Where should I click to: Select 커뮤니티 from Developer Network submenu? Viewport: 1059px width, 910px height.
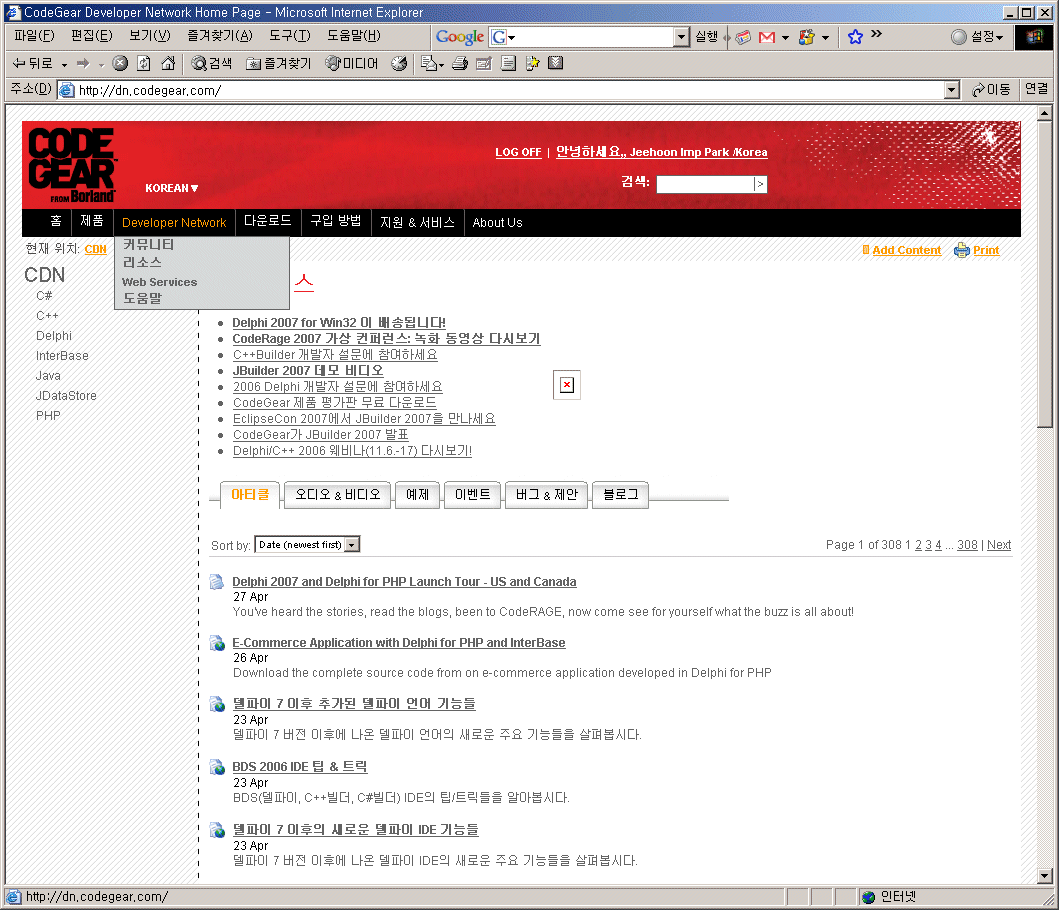(148, 244)
